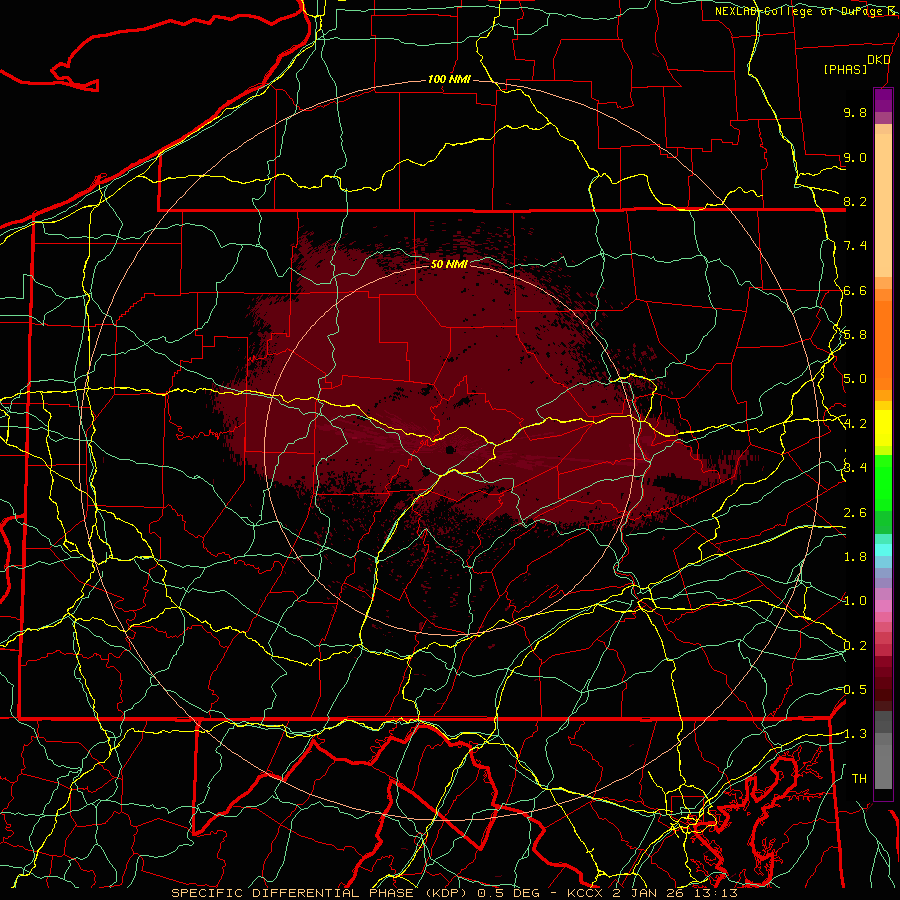Viewport: 900px width, 900px height.
Task: Click the 1.0 legend value
Action: coord(855,601)
